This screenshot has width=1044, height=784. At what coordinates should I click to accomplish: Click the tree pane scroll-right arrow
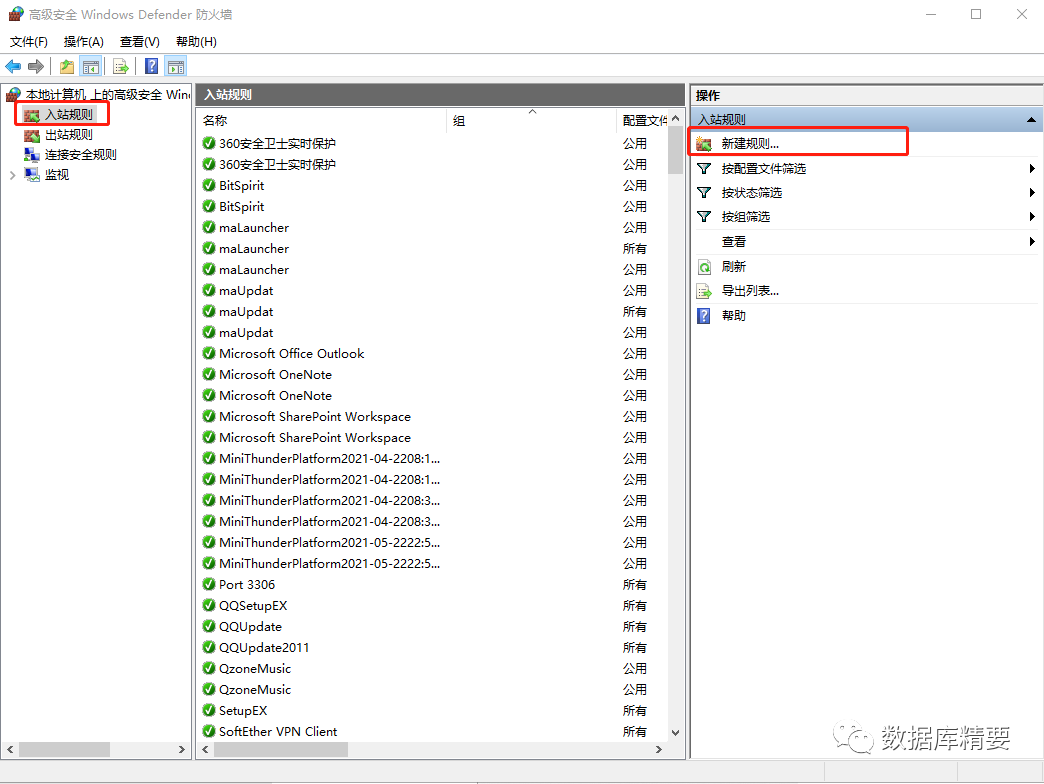pyautogui.click(x=182, y=749)
